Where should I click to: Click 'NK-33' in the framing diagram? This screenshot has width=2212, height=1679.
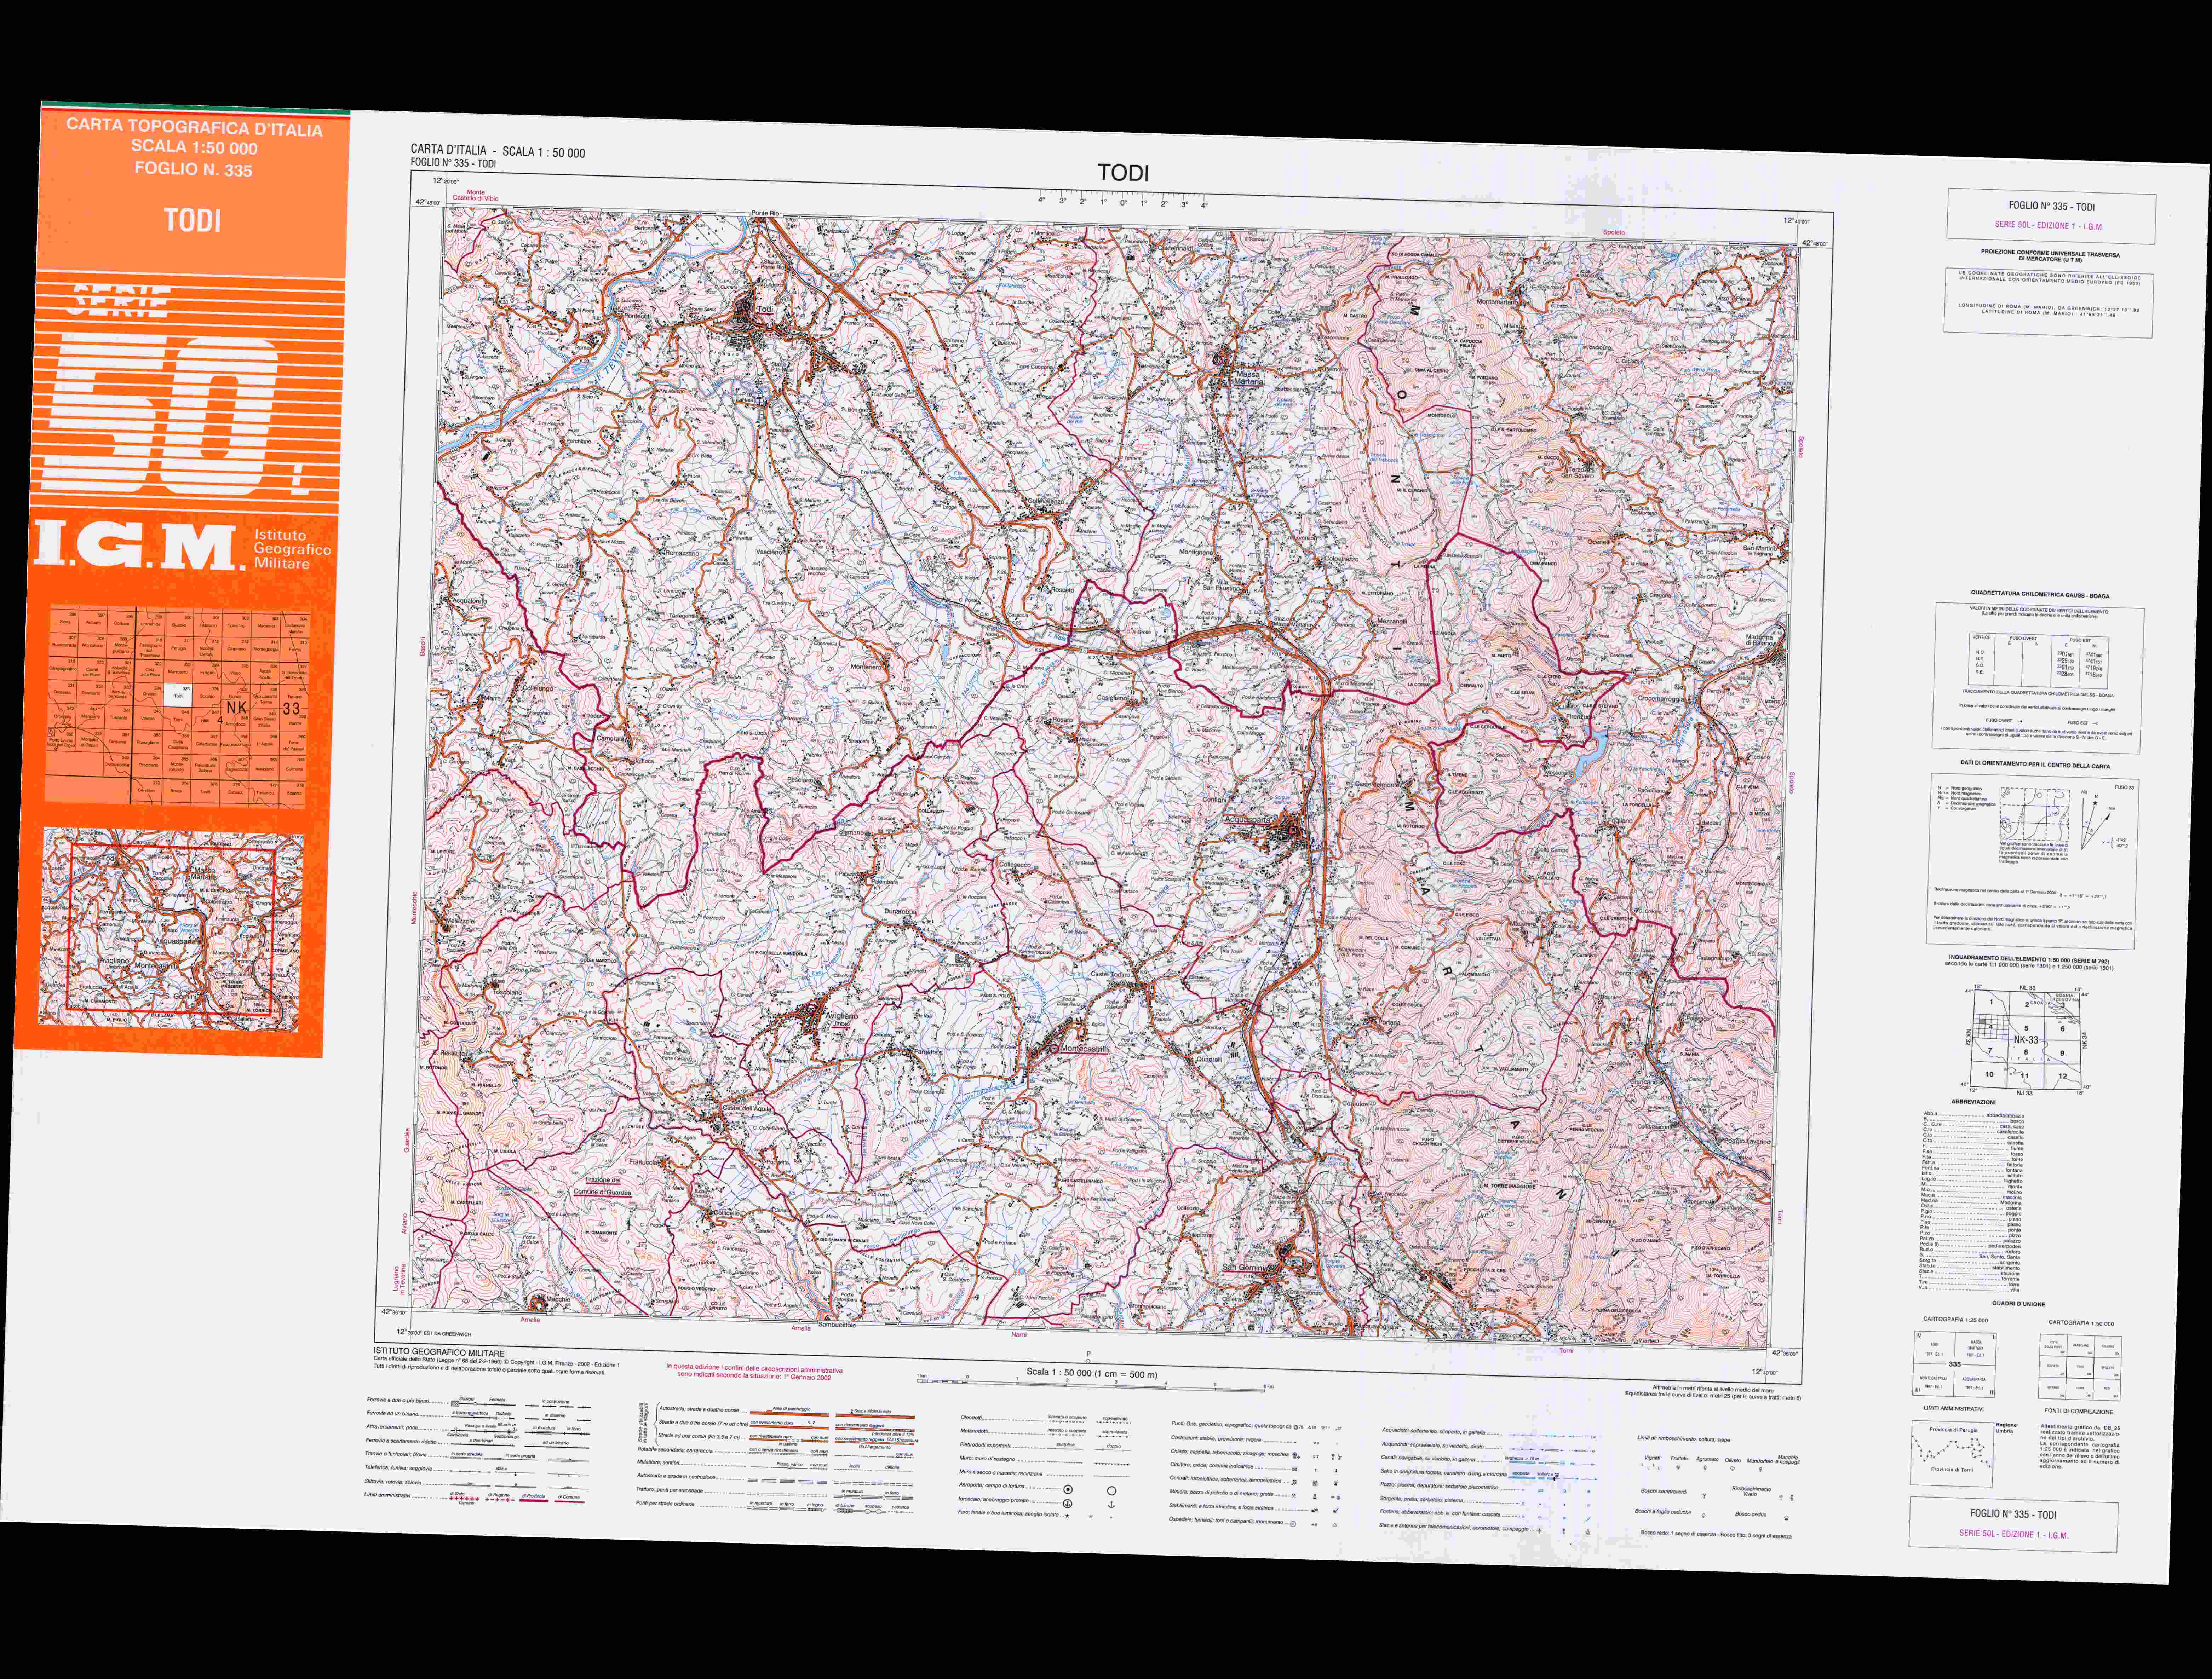point(2026,1040)
